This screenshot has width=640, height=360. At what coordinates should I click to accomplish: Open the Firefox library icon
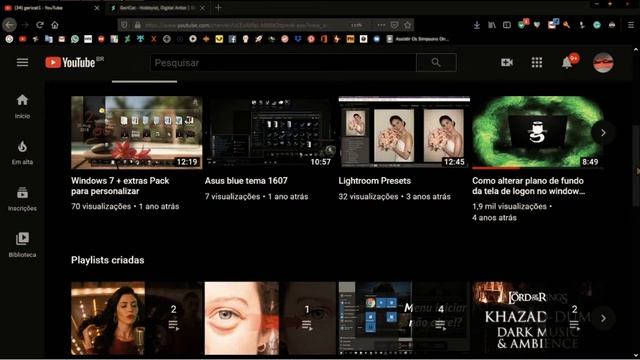point(492,25)
